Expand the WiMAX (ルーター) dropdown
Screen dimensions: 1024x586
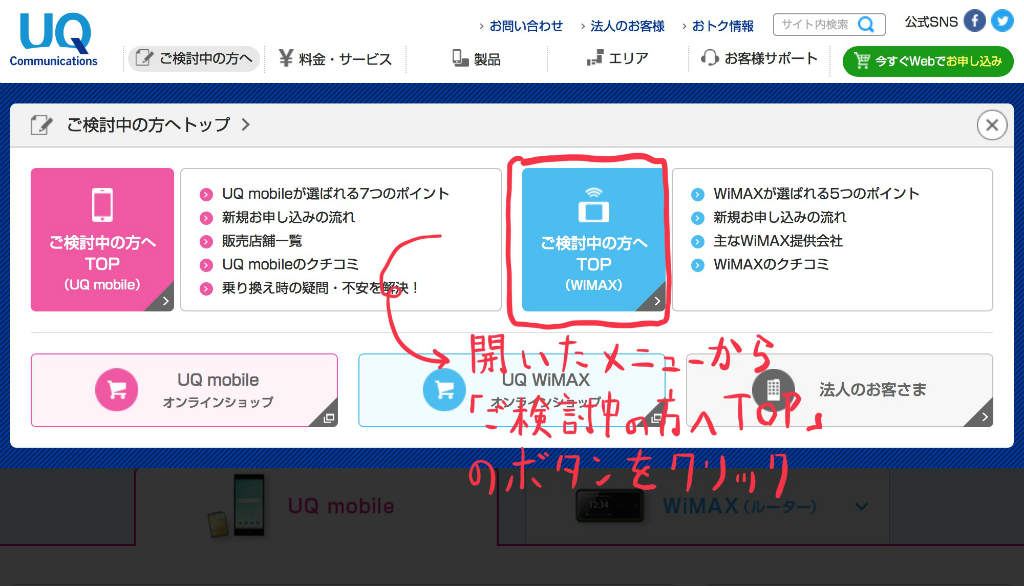[x=862, y=507]
